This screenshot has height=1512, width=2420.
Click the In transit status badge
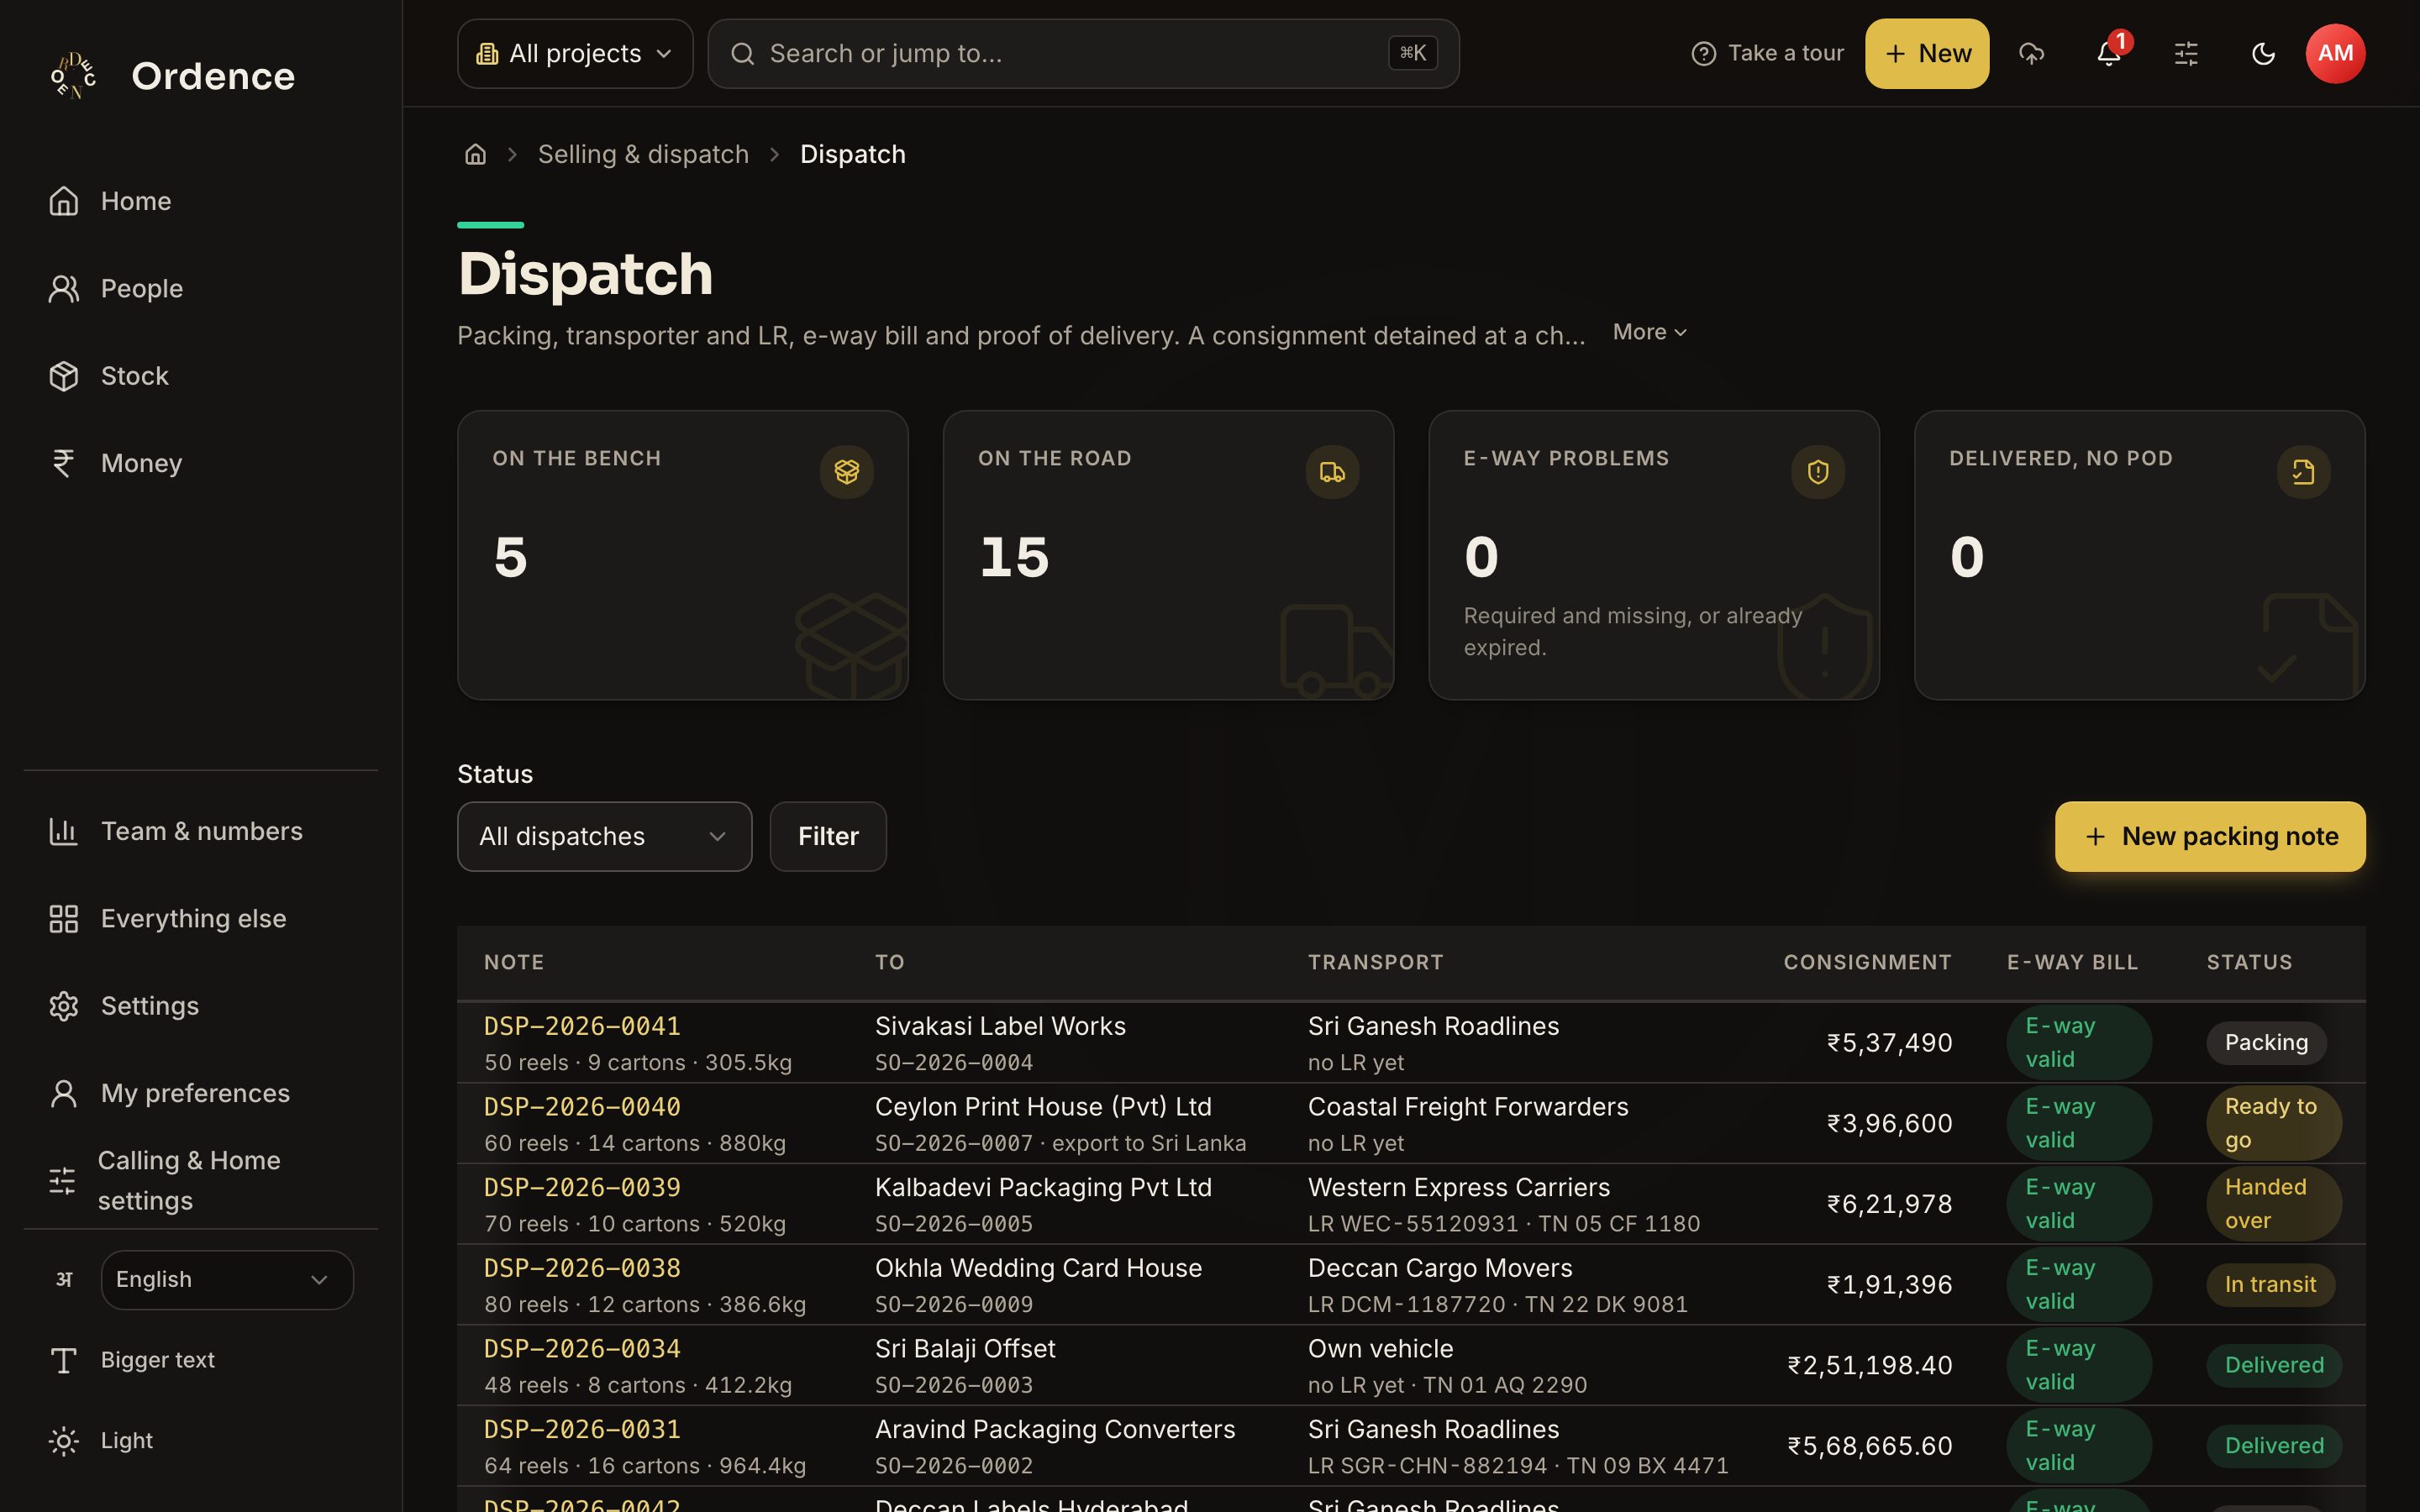tap(2270, 1285)
